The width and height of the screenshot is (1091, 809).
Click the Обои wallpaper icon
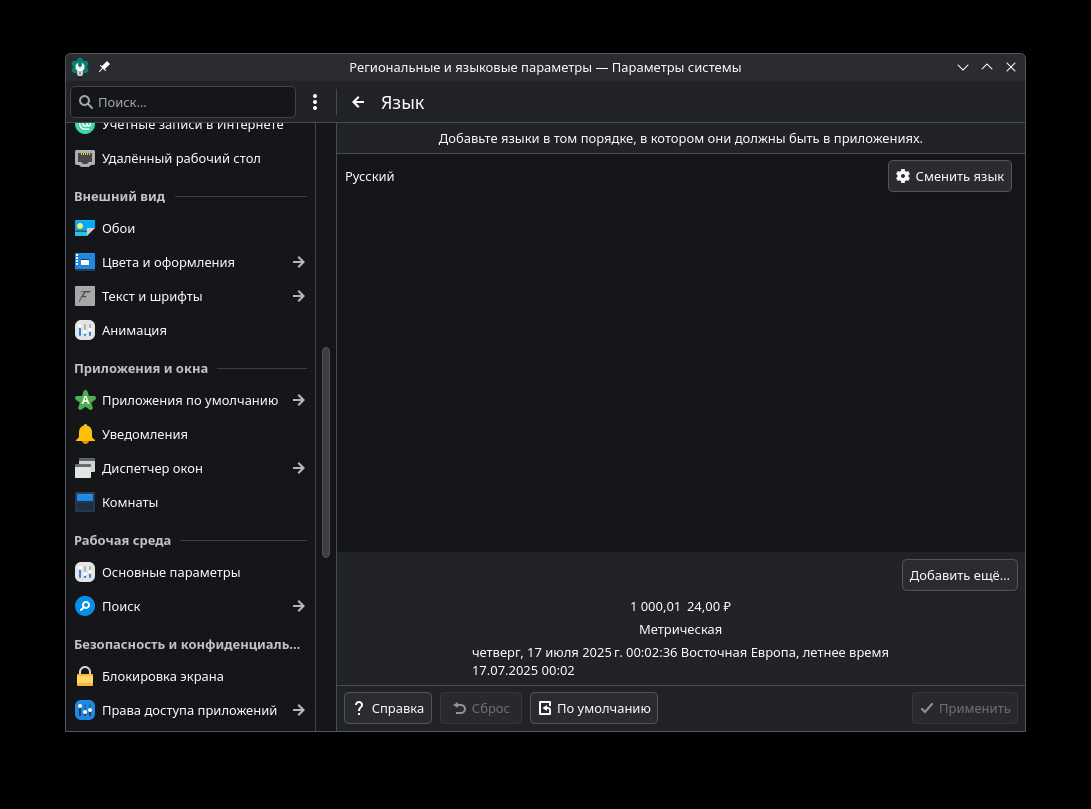click(85, 228)
